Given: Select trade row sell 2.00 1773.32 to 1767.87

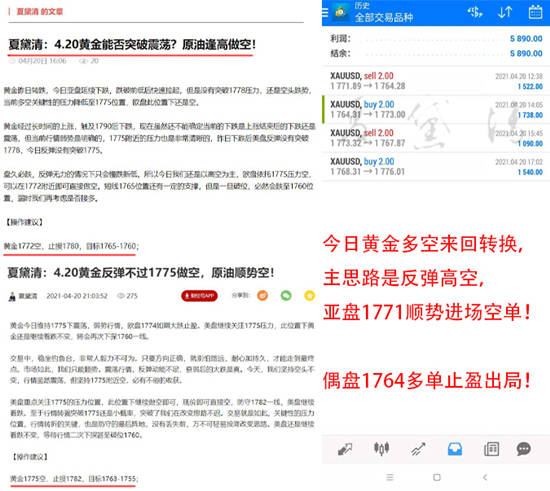Looking at the screenshot, I should (x=436, y=138).
